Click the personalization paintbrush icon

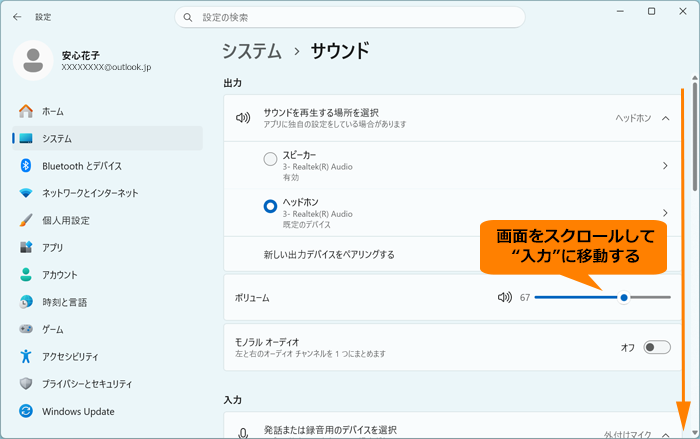coord(26,220)
